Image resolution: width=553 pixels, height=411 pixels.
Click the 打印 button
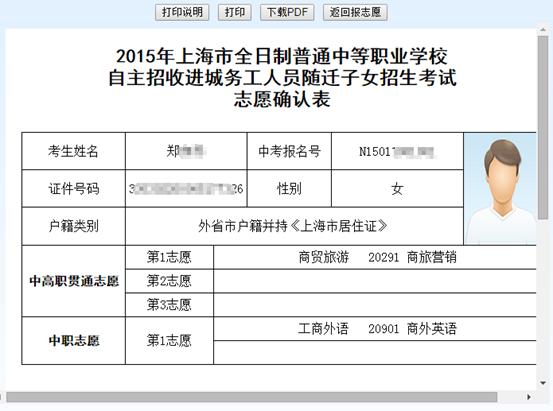235,12
